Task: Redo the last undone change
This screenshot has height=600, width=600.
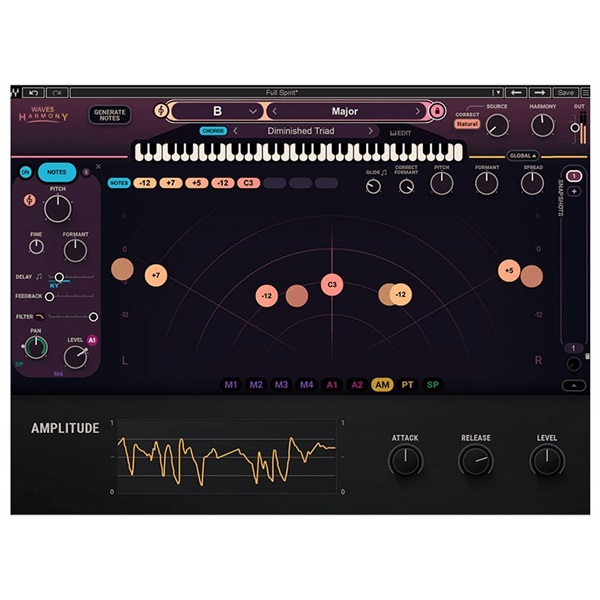Action: tap(57, 93)
